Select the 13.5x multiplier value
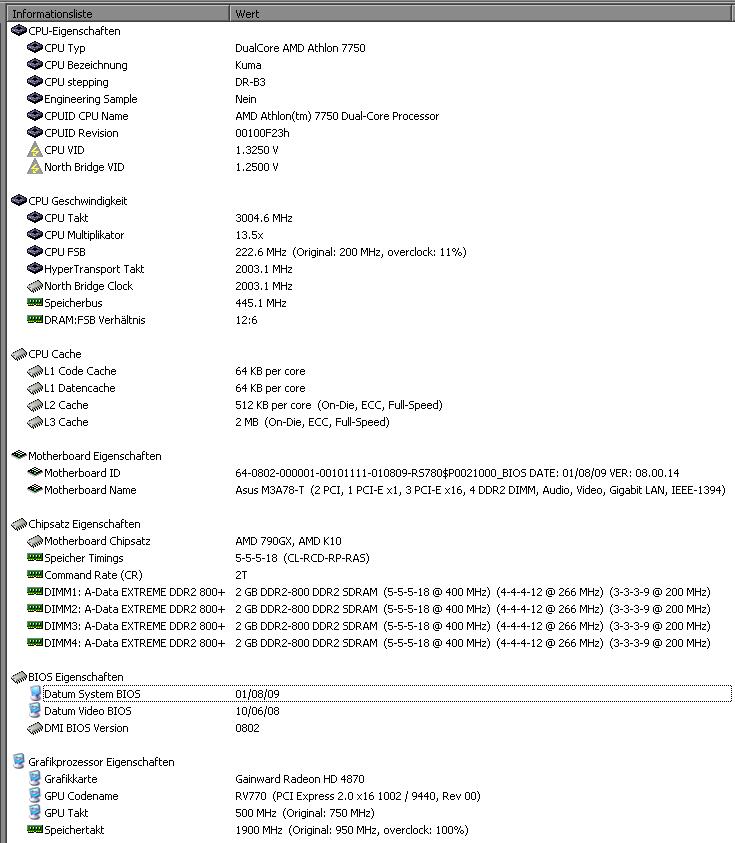The width and height of the screenshot is (735, 843). click(249, 235)
